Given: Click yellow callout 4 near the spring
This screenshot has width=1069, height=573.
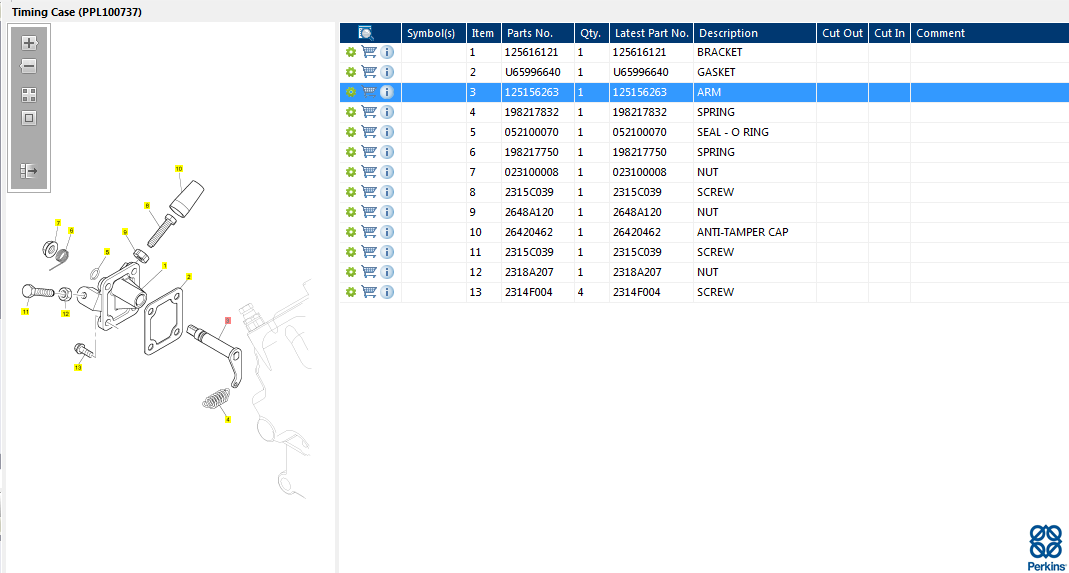Looking at the screenshot, I should pos(228,420).
